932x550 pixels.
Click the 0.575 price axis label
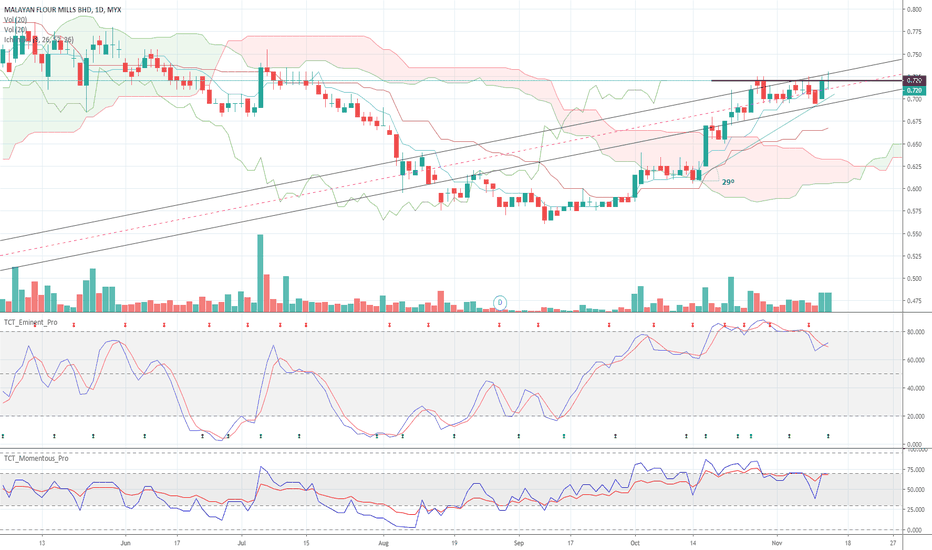(914, 212)
